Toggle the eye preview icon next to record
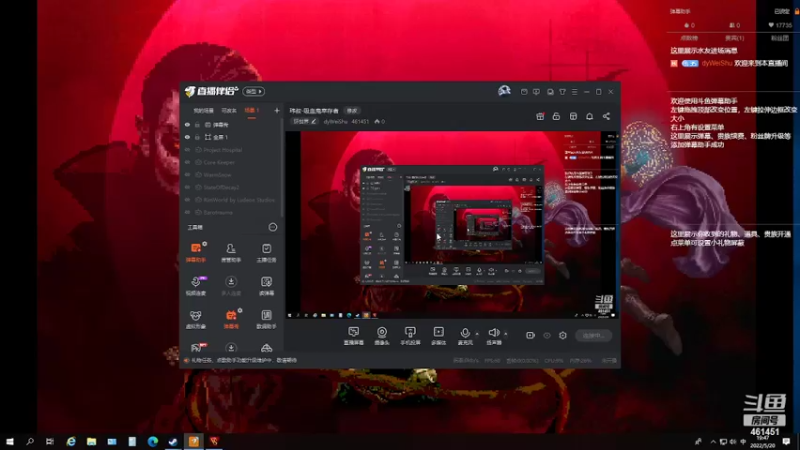 point(546,336)
